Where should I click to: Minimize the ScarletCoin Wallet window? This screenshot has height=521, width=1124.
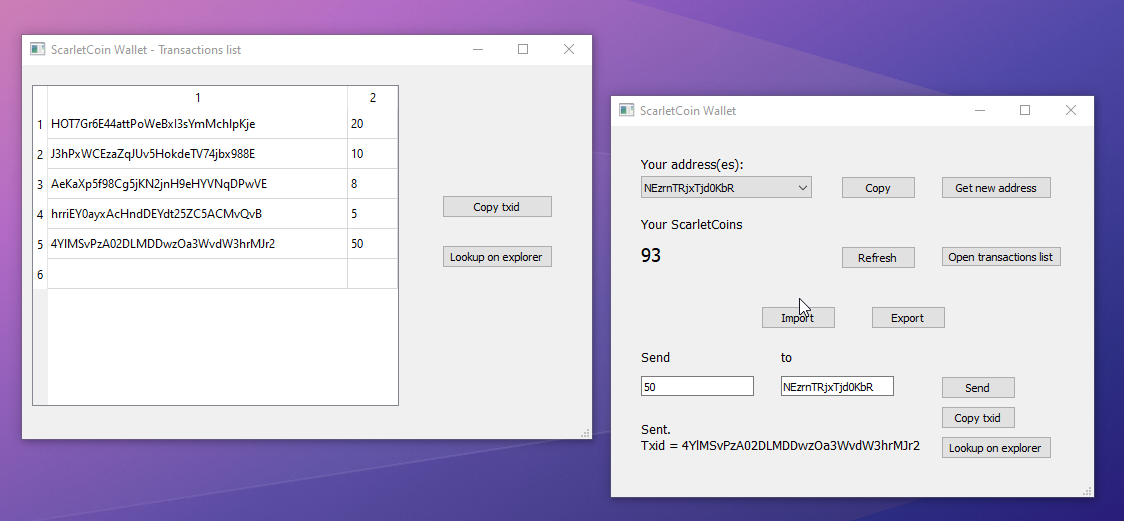pos(979,110)
